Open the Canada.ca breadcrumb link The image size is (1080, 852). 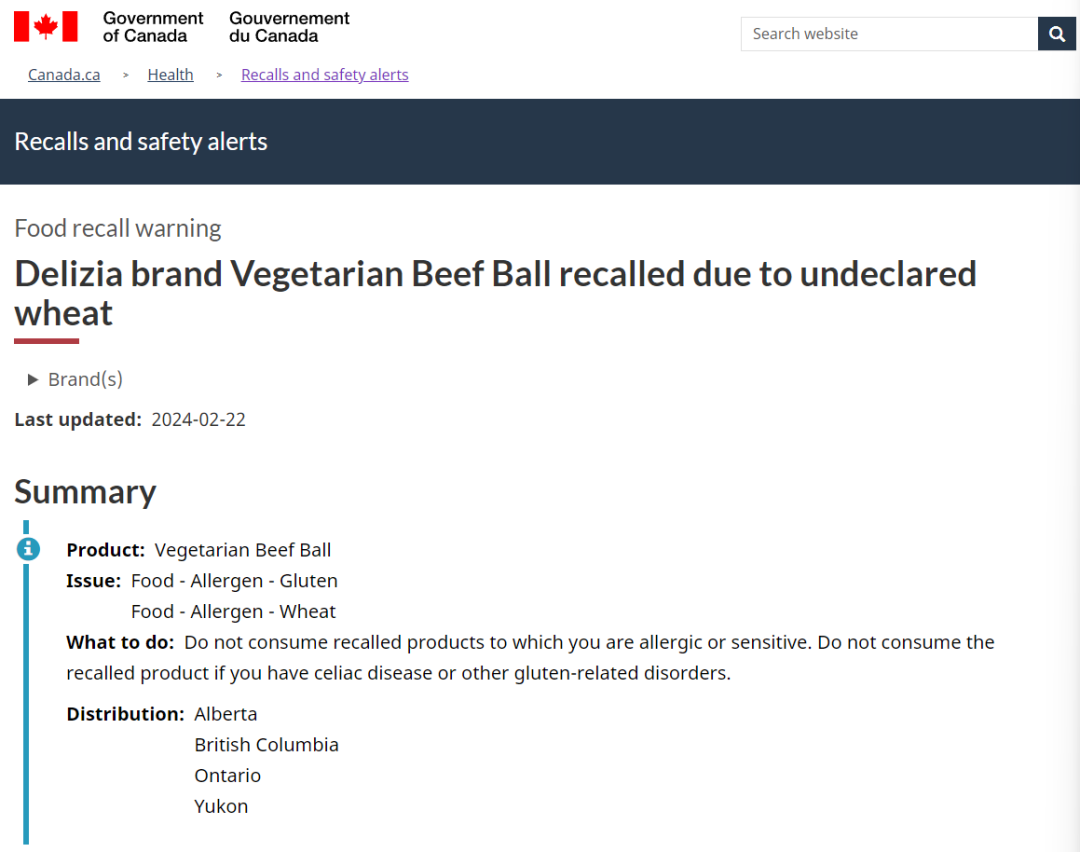click(x=64, y=74)
